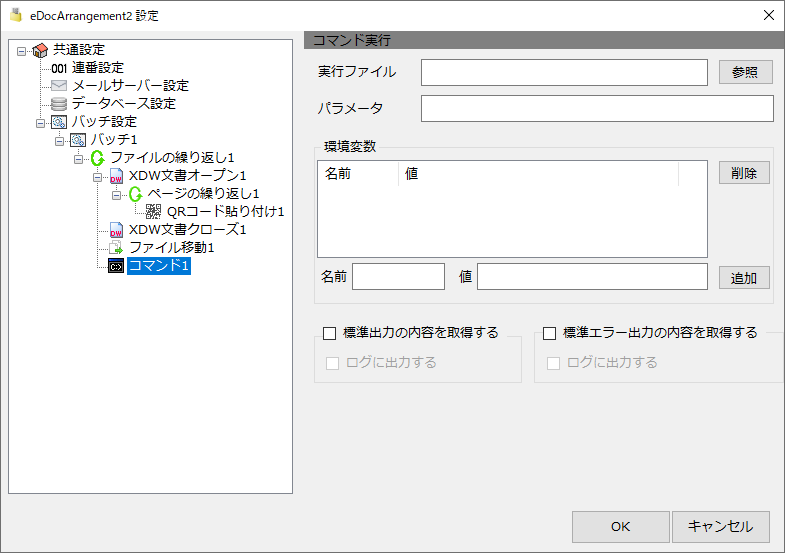Collapse the 共通設定 tree node
The image size is (785, 553).
(22, 51)
